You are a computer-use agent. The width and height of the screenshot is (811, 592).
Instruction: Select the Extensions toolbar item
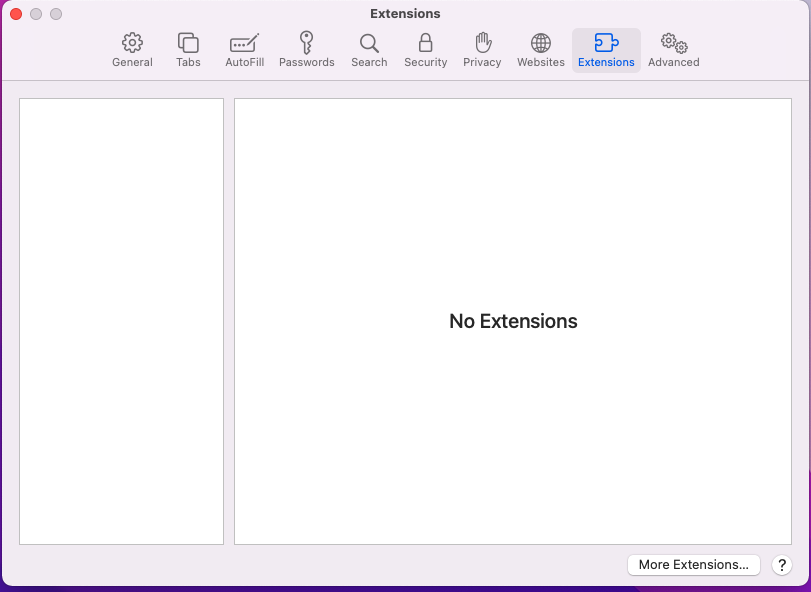point(606,51)
